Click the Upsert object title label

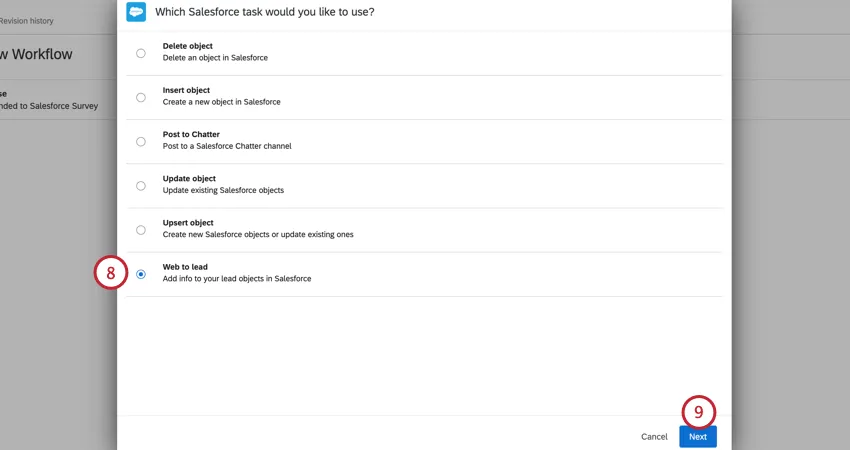pos(188,223)
